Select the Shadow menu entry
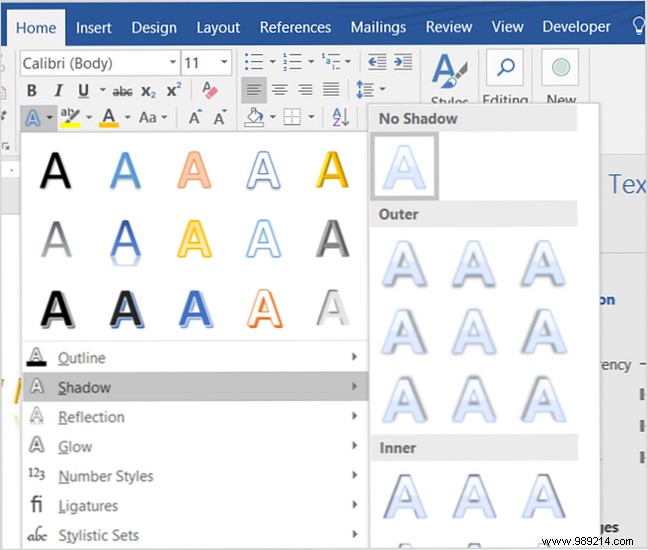 (195, 387)
